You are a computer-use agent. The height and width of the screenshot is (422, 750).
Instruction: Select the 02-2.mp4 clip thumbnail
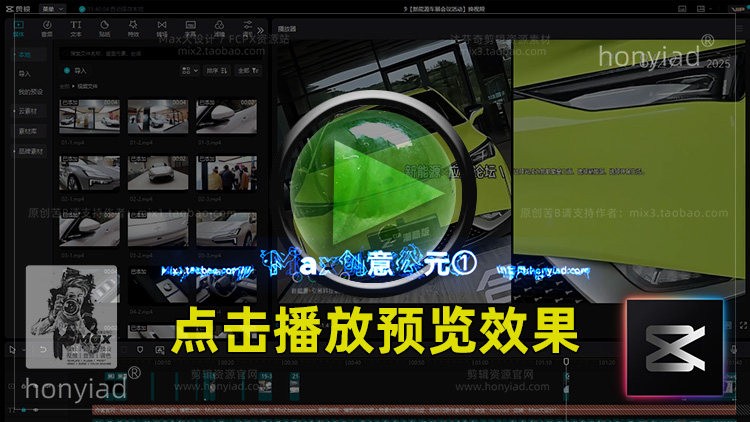[x=158, y=173]
